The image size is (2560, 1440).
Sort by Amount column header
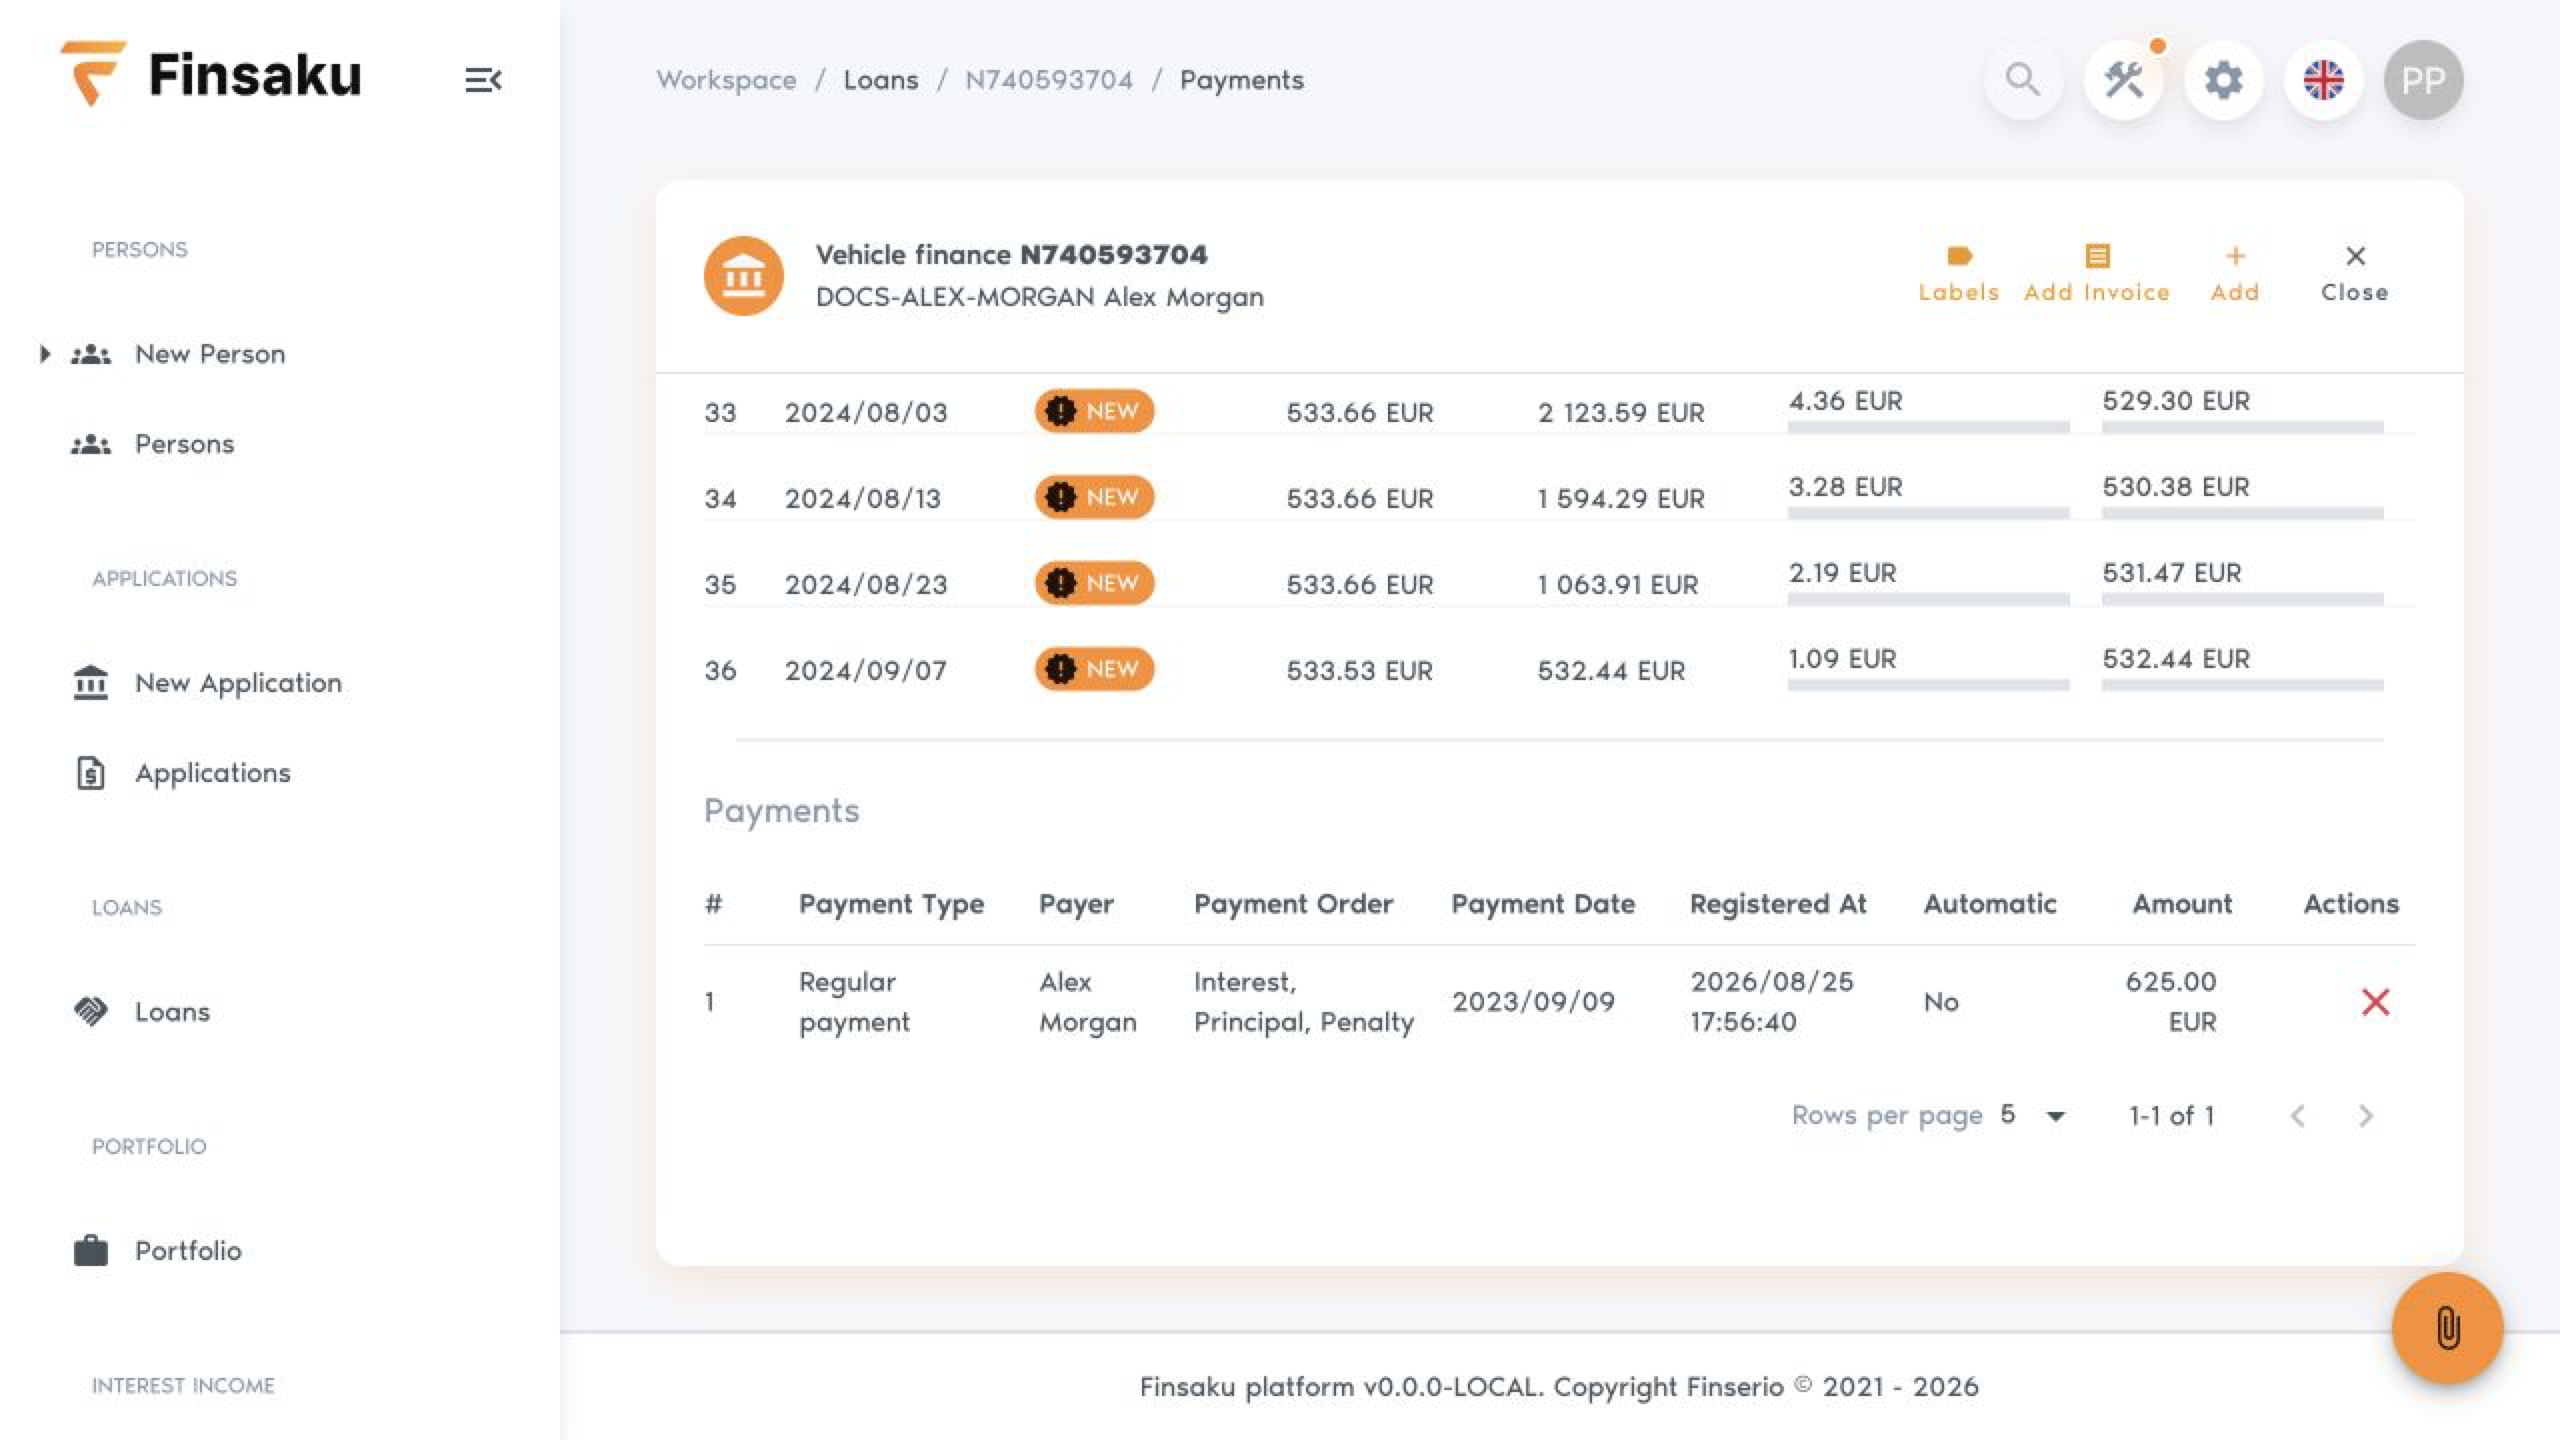pyautogui.click(x=2182, y=904)
